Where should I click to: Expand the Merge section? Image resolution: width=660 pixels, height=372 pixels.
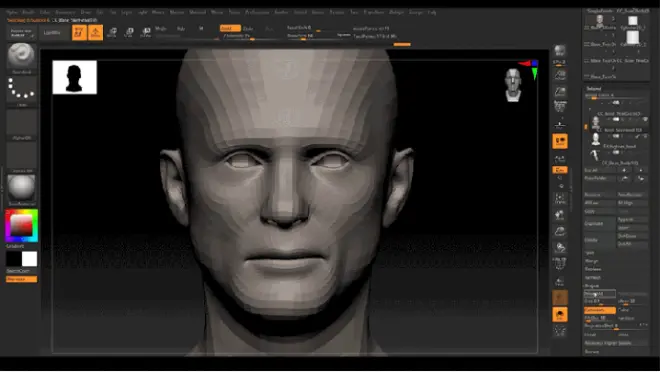click(x=591, y=261)
